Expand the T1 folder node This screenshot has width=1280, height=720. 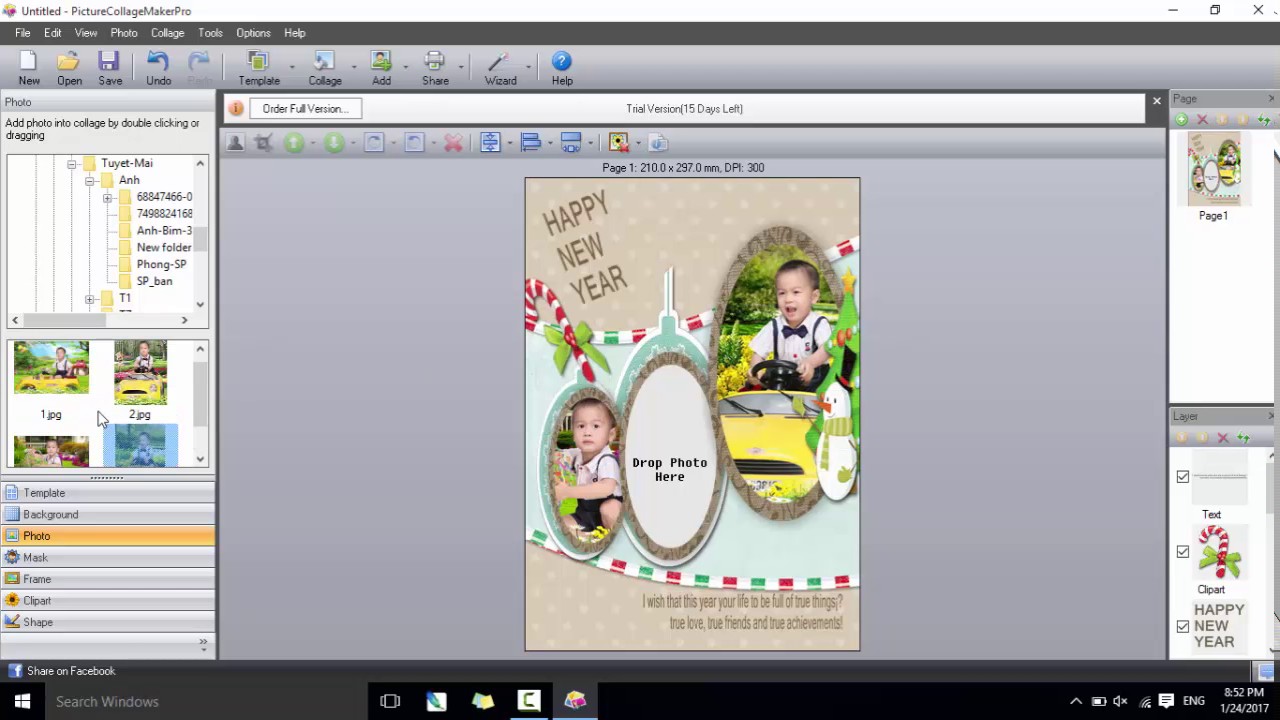(x=90, y=299)
